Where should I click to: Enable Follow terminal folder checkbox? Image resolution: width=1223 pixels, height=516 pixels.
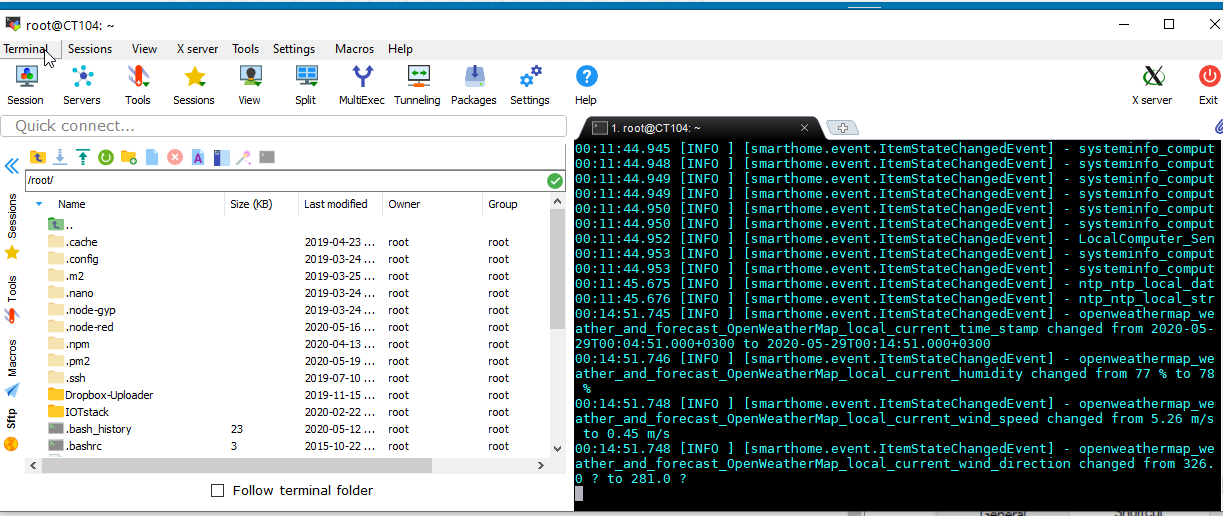point(218,490)
